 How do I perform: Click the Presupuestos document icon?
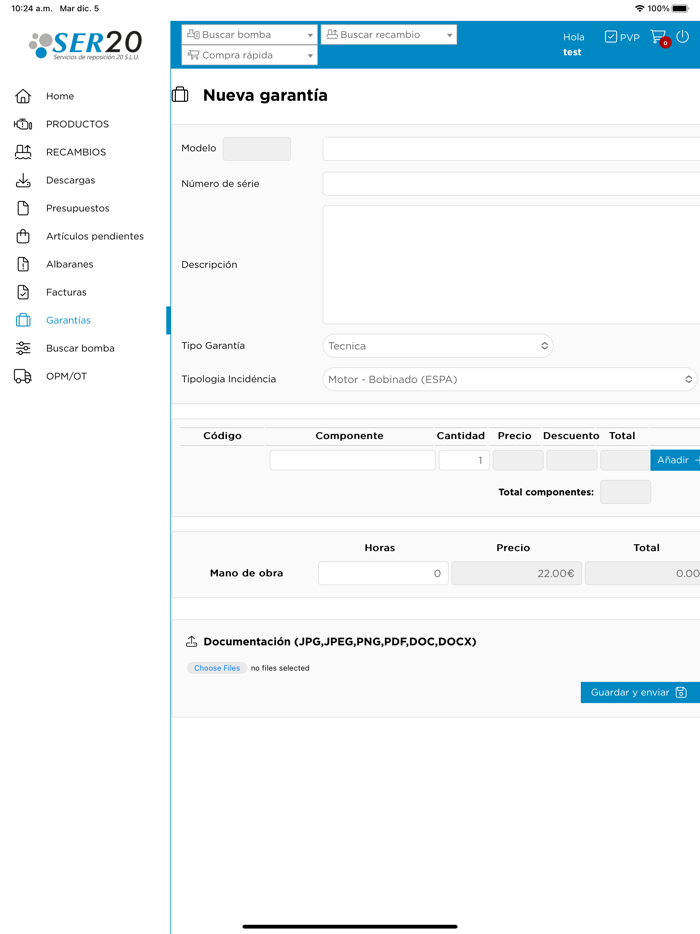pyautogui.click(x=23, y=208)
